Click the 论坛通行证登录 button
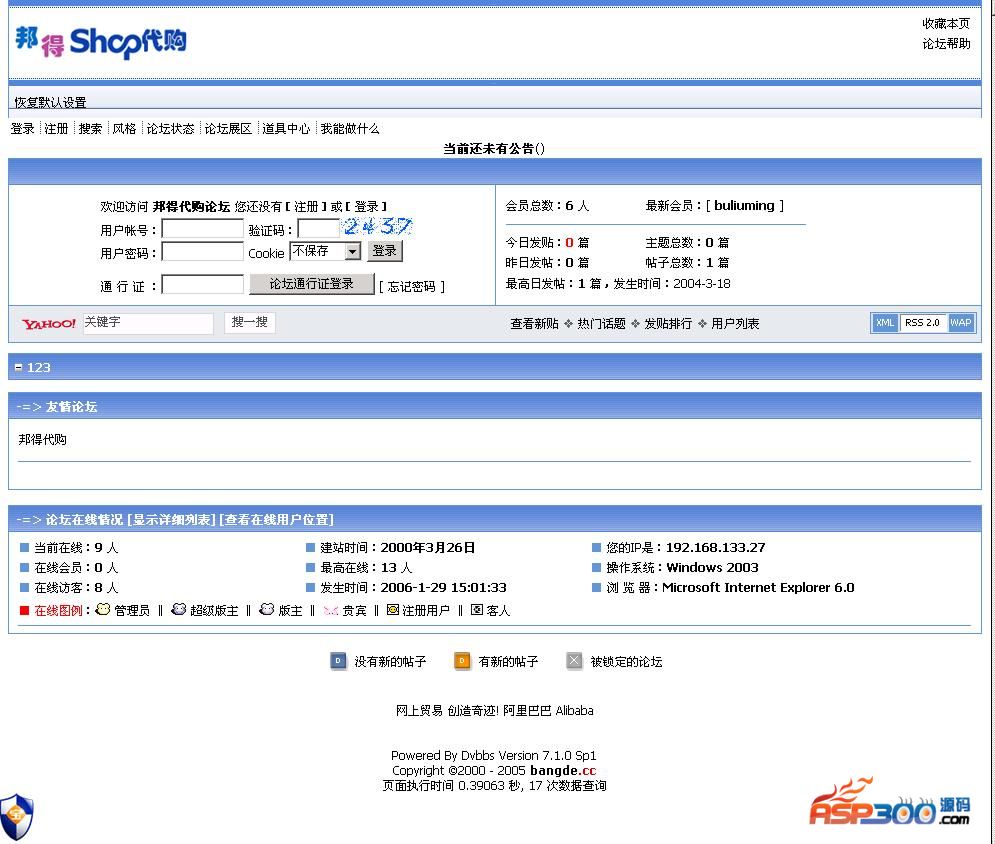 tap(312, 284)
